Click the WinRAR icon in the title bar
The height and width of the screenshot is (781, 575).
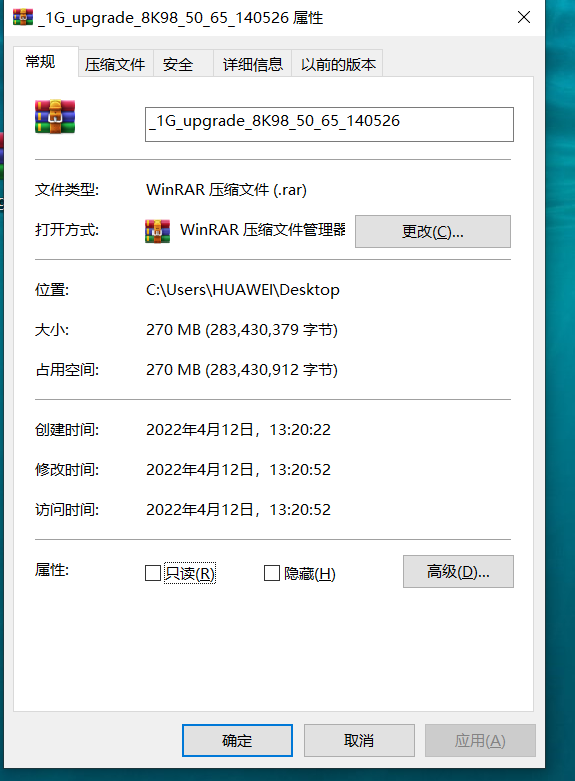[23, 17]
